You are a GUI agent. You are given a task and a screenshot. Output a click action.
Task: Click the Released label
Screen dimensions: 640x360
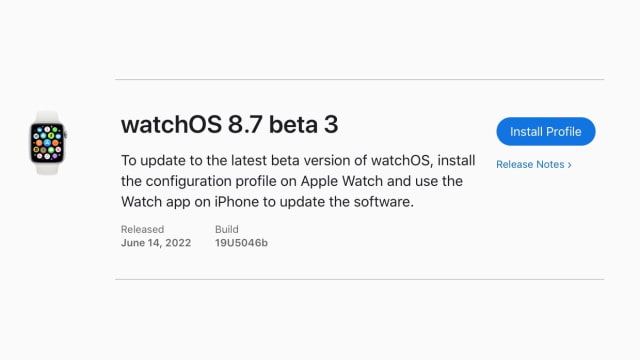(142, 229)
